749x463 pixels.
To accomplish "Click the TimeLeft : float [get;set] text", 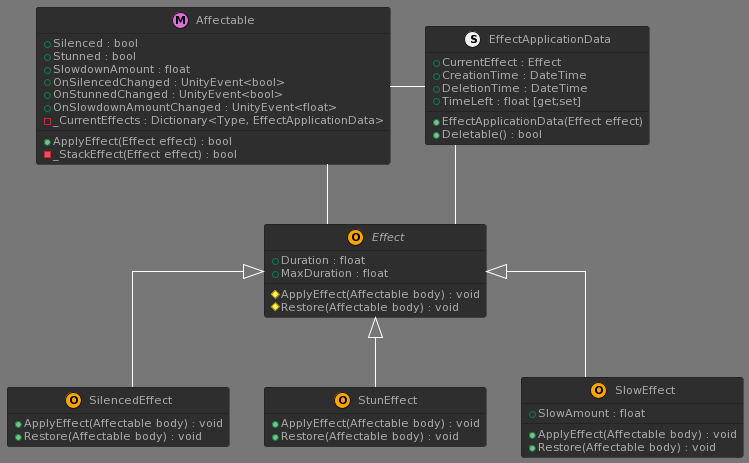I will (511, 101).
